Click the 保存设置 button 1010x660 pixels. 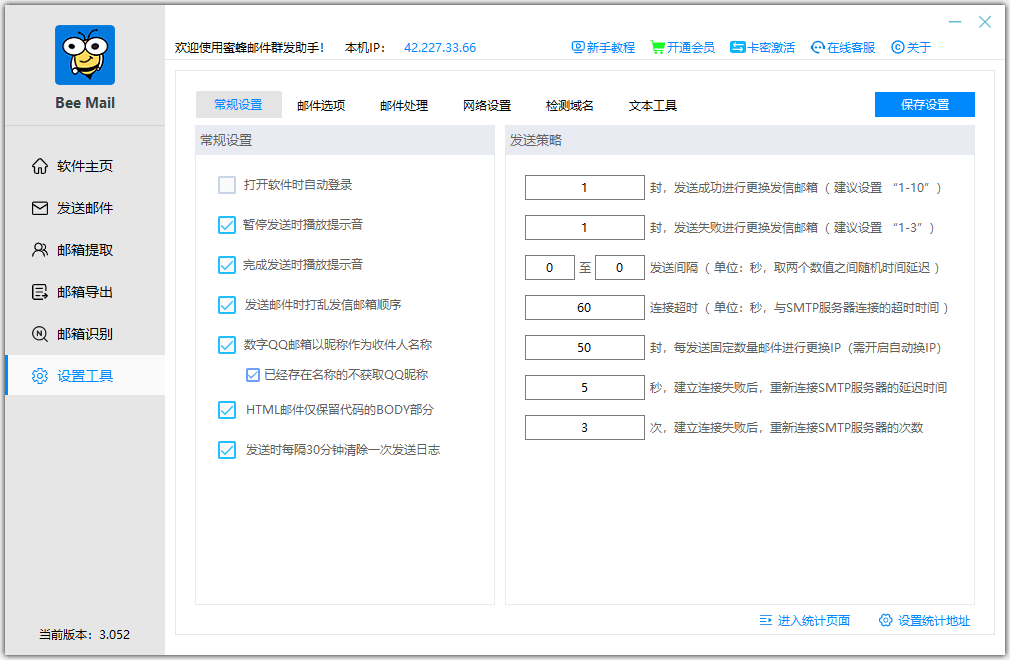[924, 105]
